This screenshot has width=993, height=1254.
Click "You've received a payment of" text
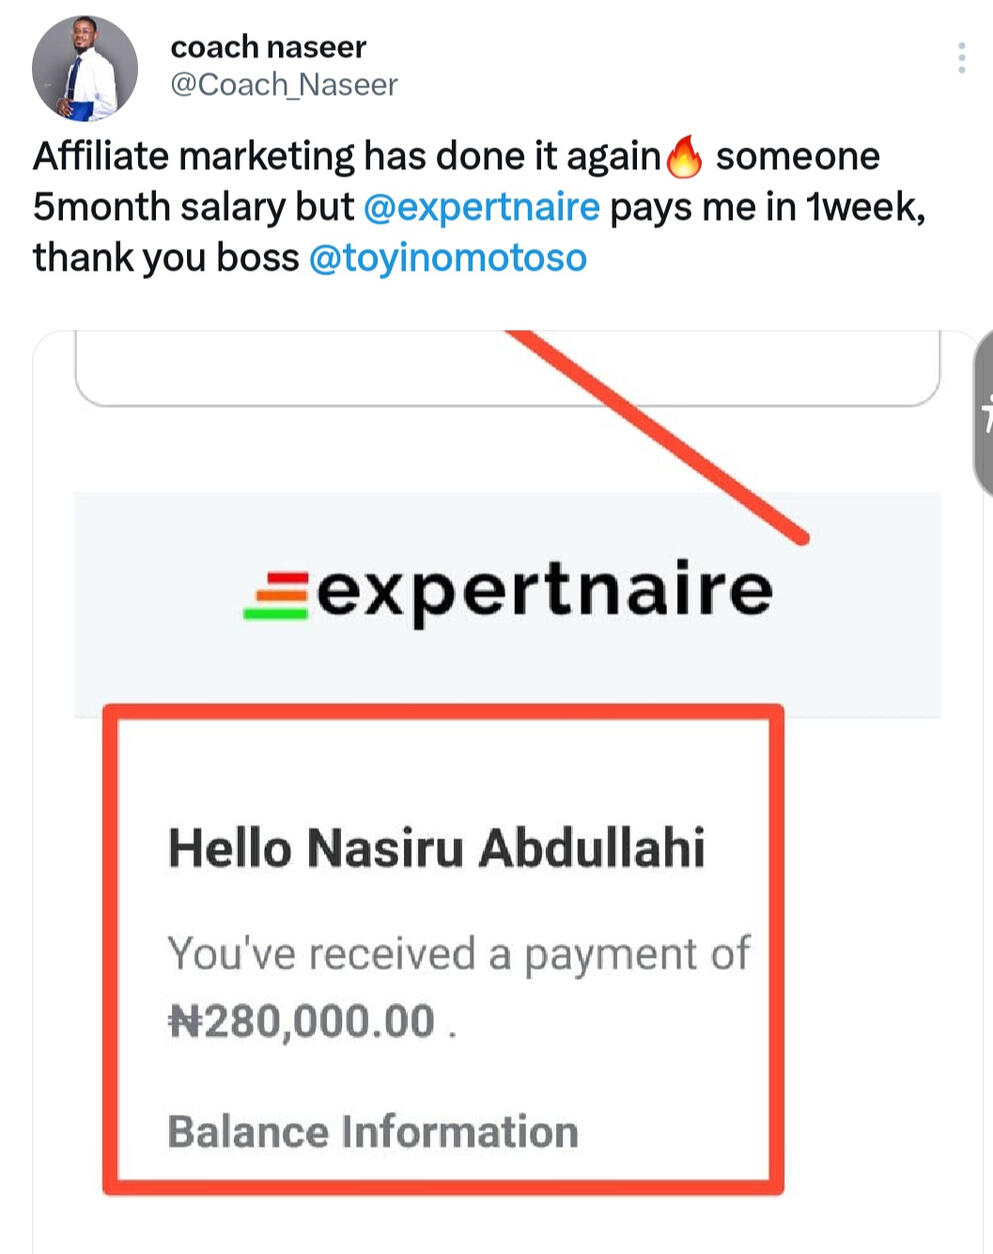458,953
